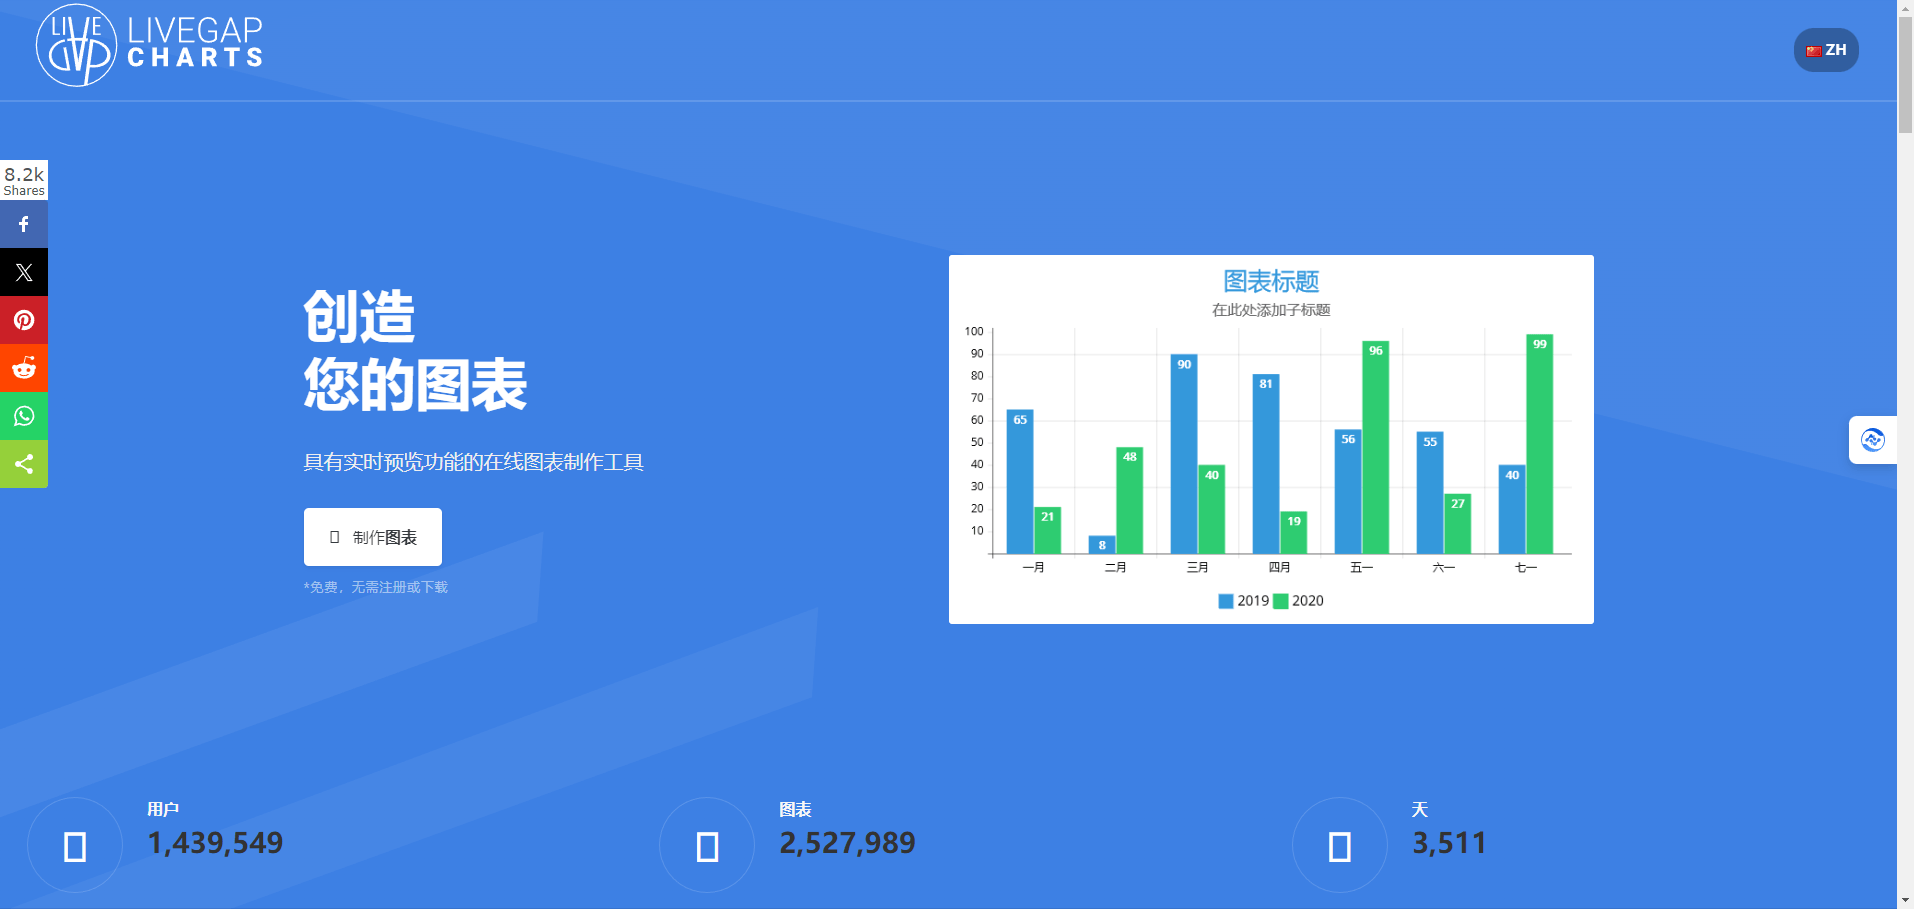Image resolution: width=1914 pixels, height=909 pixels.
Task: Share the page on Facebook
Action: (23, 223)
